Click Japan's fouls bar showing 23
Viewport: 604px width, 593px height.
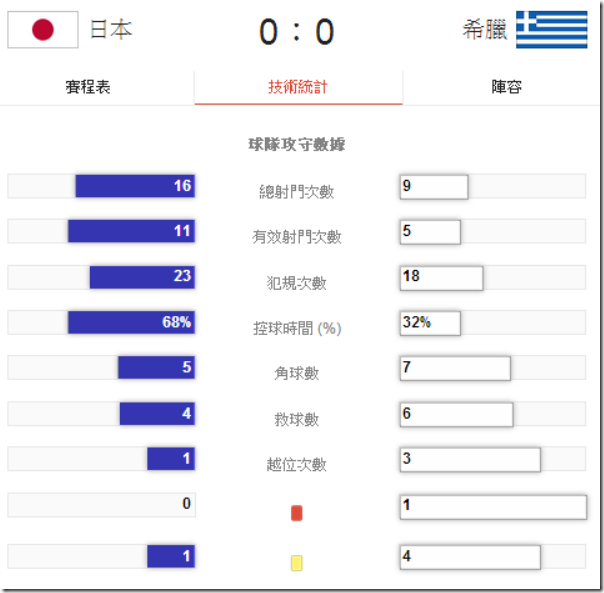click(142, 277)
